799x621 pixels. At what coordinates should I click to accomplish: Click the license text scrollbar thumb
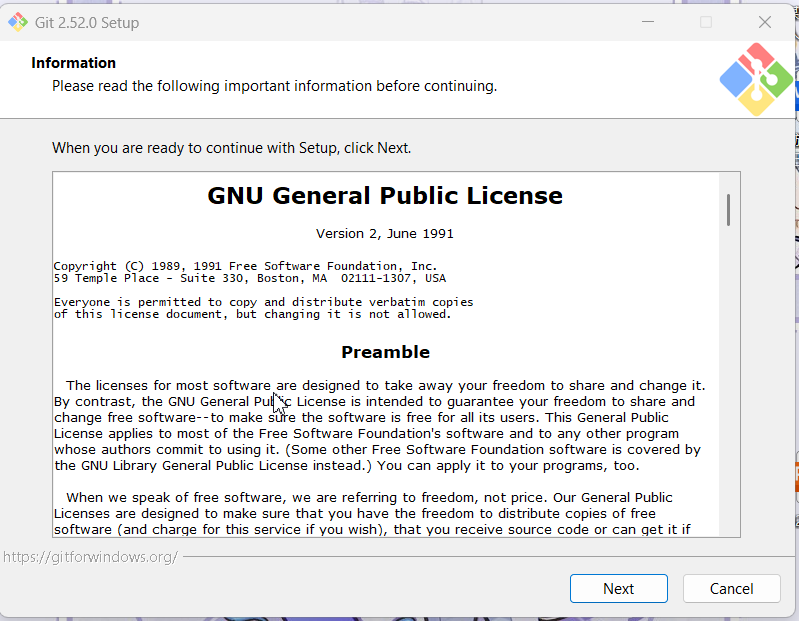(729, 209)
